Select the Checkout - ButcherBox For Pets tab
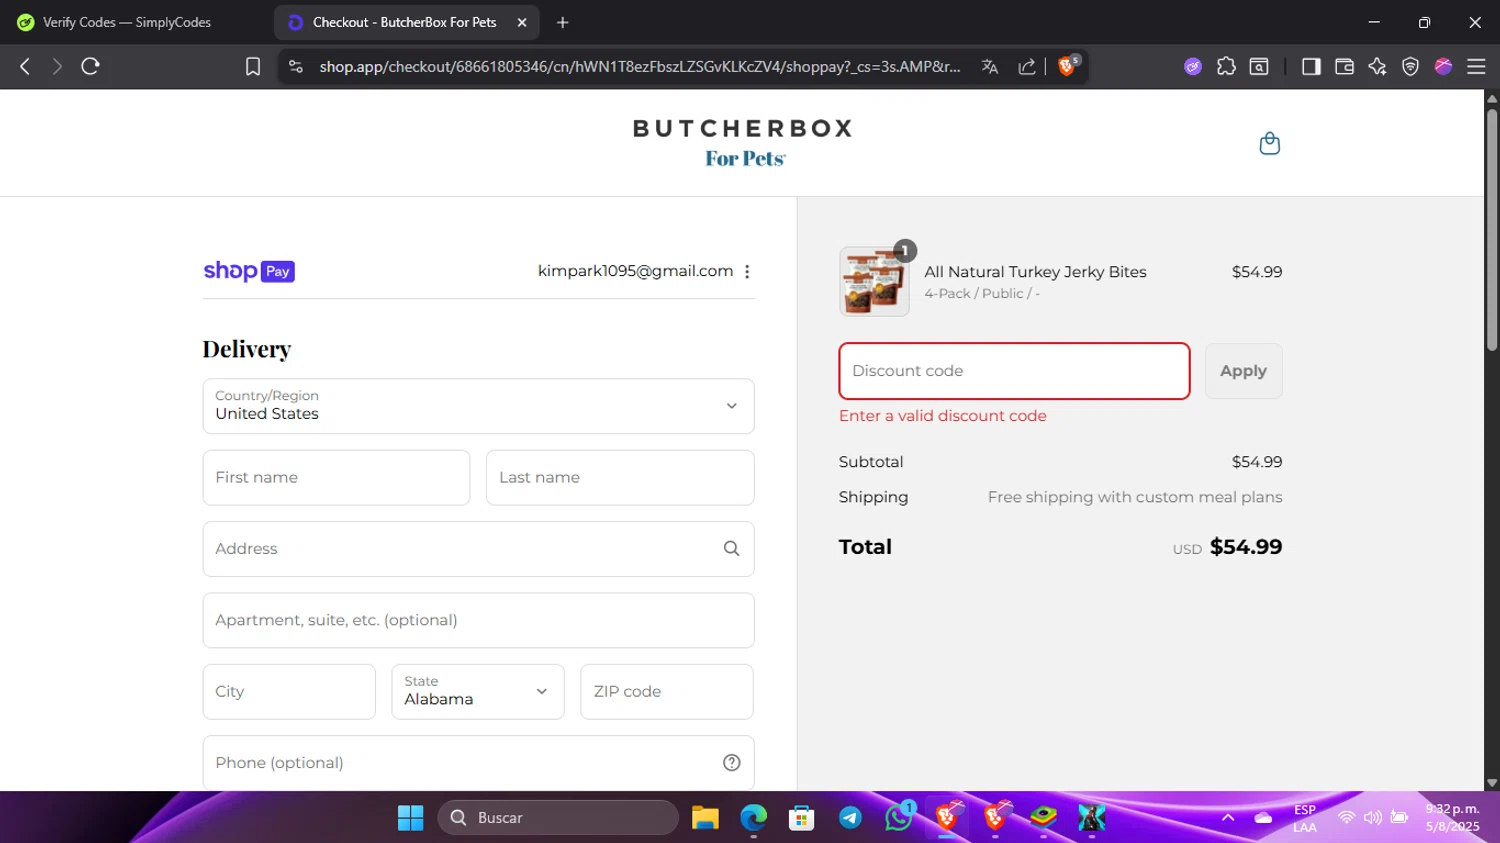 406,22
